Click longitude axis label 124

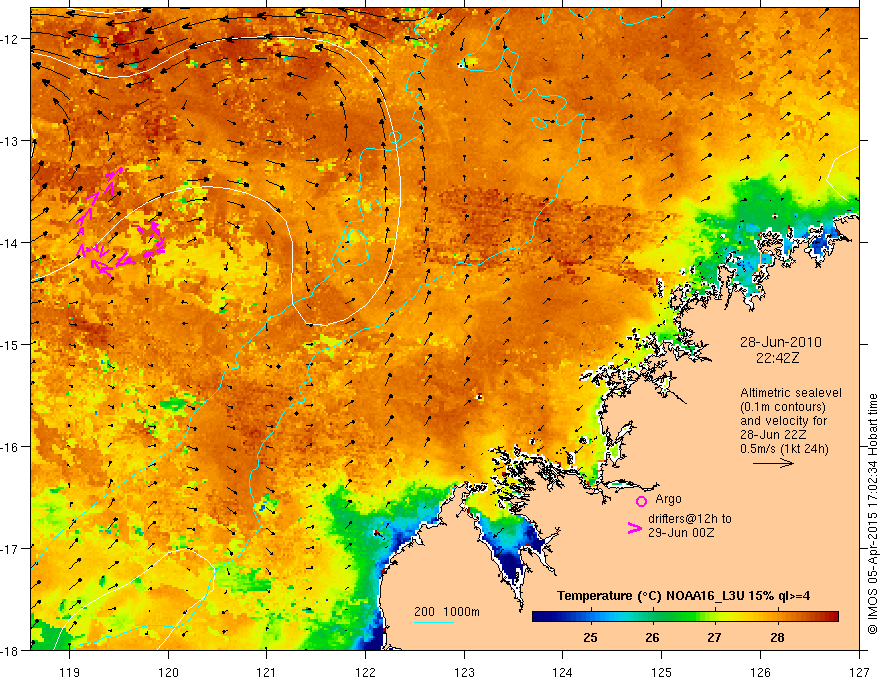[563, 672]
